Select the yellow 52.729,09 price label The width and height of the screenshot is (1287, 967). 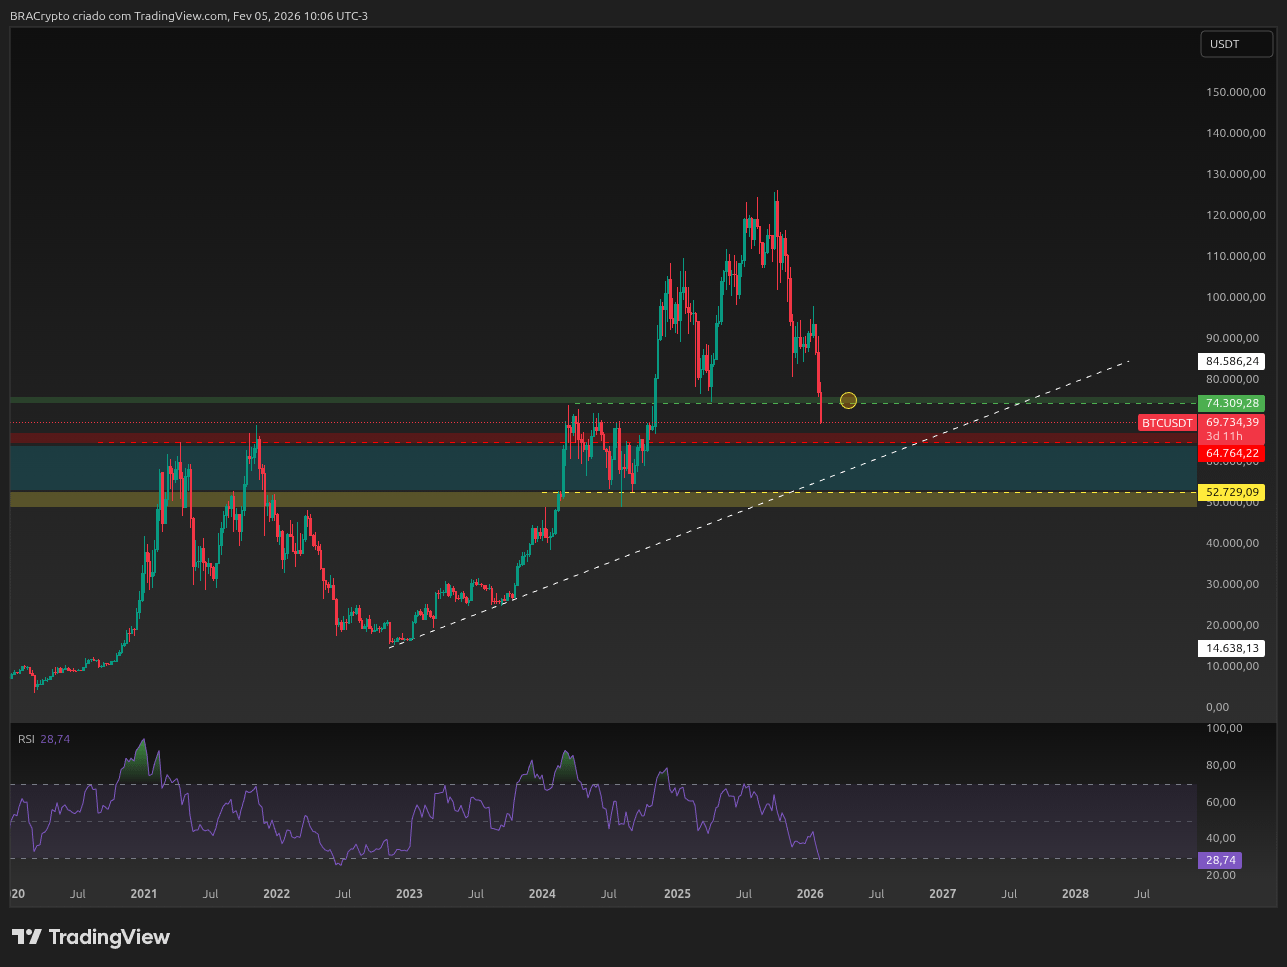click(1232, 492)
